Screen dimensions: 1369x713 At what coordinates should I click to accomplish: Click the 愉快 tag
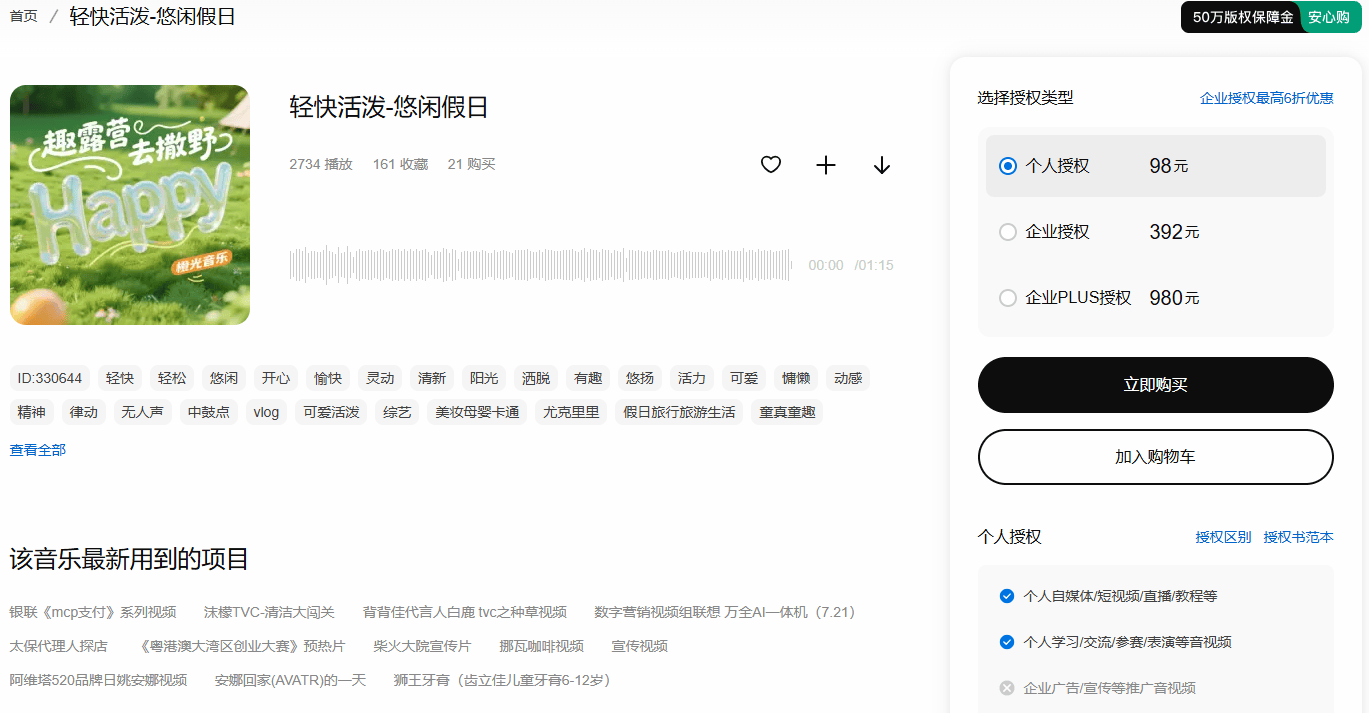tap(328, 378)
